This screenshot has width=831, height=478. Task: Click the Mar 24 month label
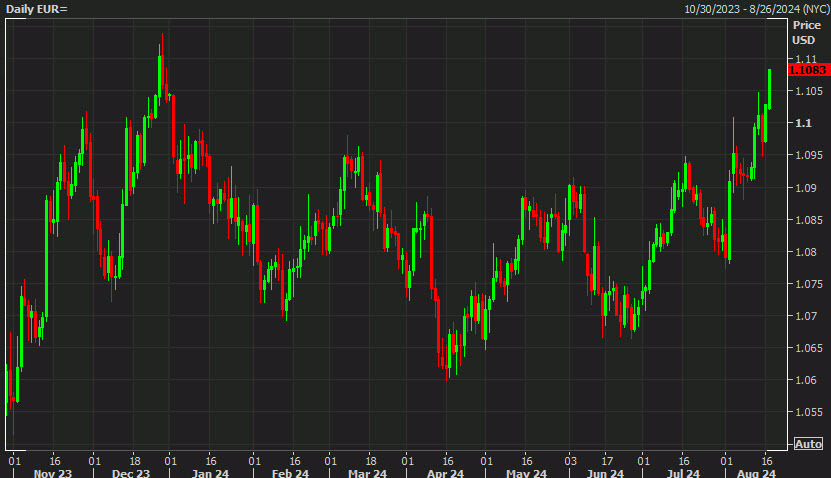367,473
